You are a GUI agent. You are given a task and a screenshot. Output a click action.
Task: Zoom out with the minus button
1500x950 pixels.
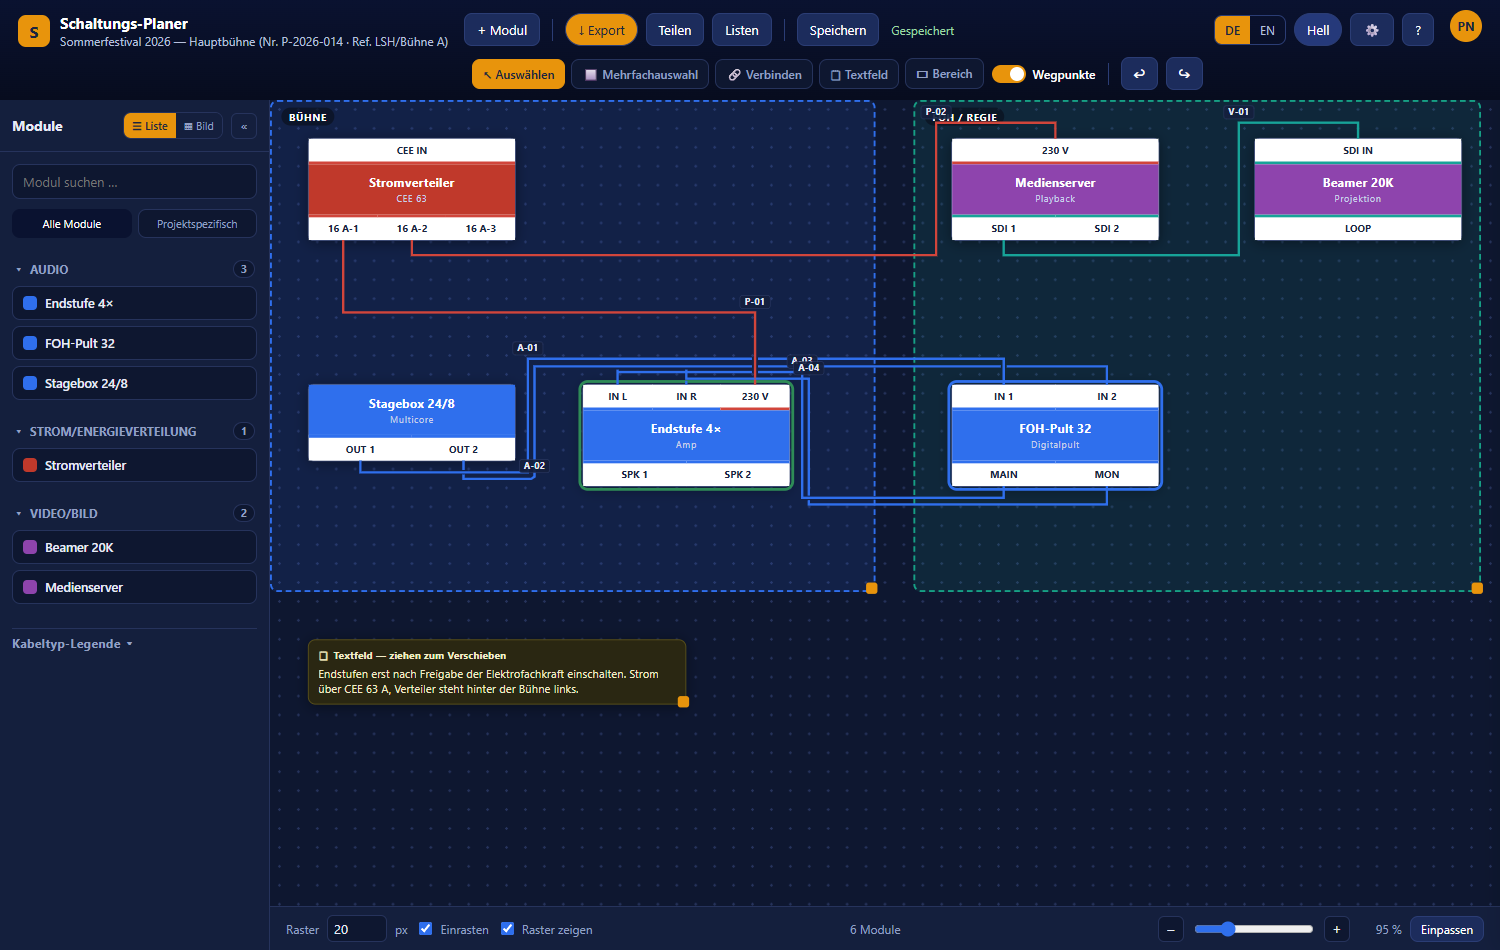[1171, 929]
